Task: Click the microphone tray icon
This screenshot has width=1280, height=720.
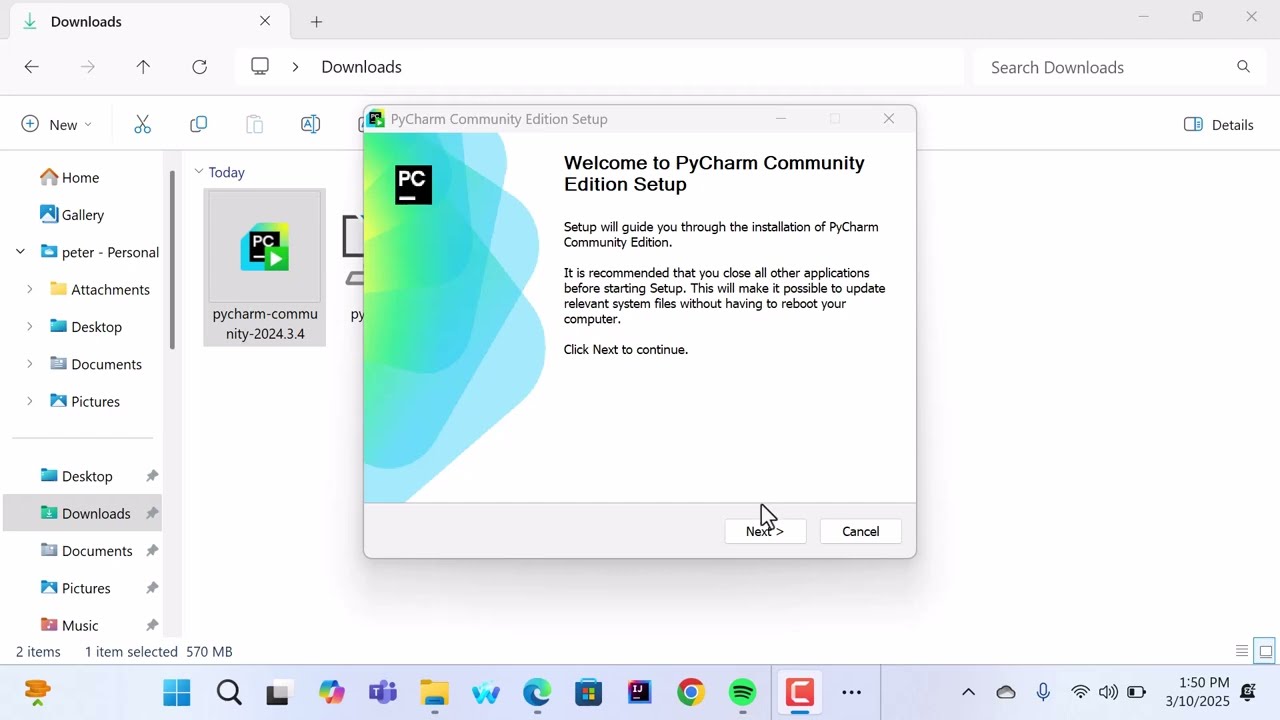Action: tap(1043, 692)
